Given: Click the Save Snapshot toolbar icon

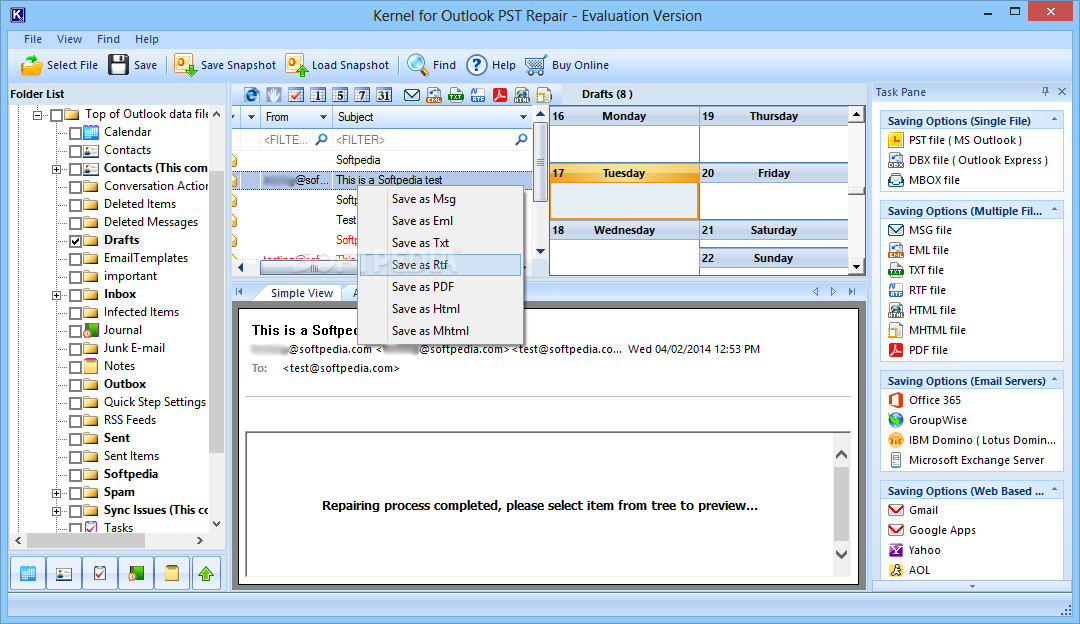Looking at the screenshot, I should click(x=185, y=65).
